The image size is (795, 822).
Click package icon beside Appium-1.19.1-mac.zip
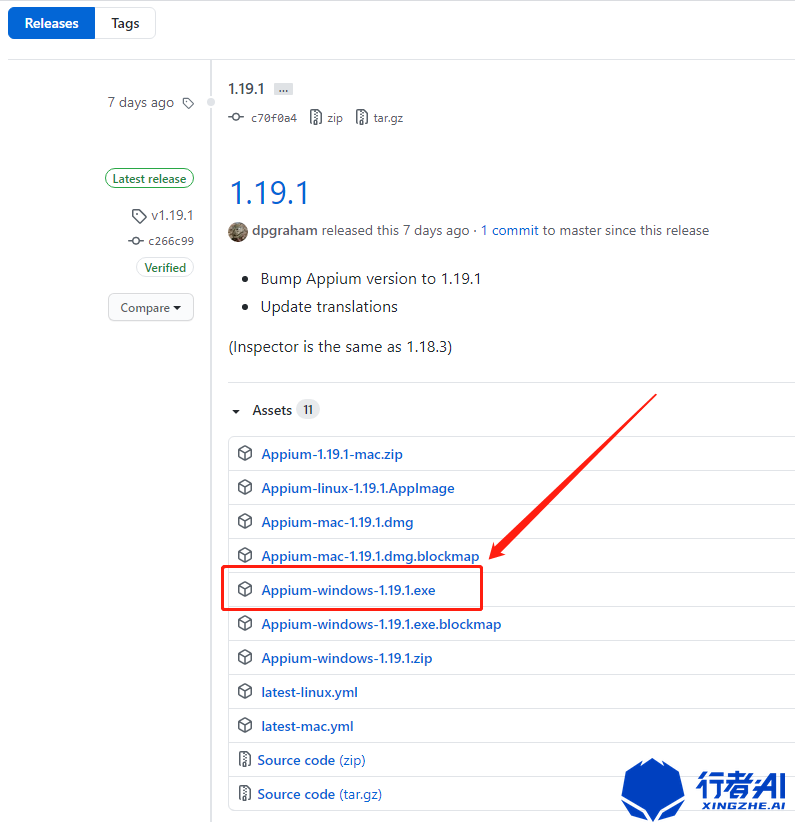245,453
